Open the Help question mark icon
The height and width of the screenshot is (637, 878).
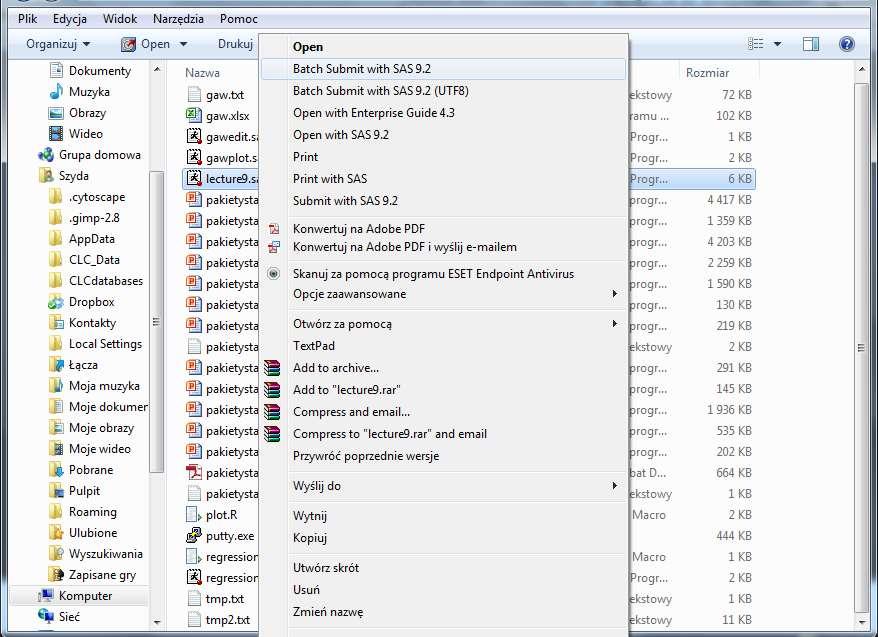point(847,44)
